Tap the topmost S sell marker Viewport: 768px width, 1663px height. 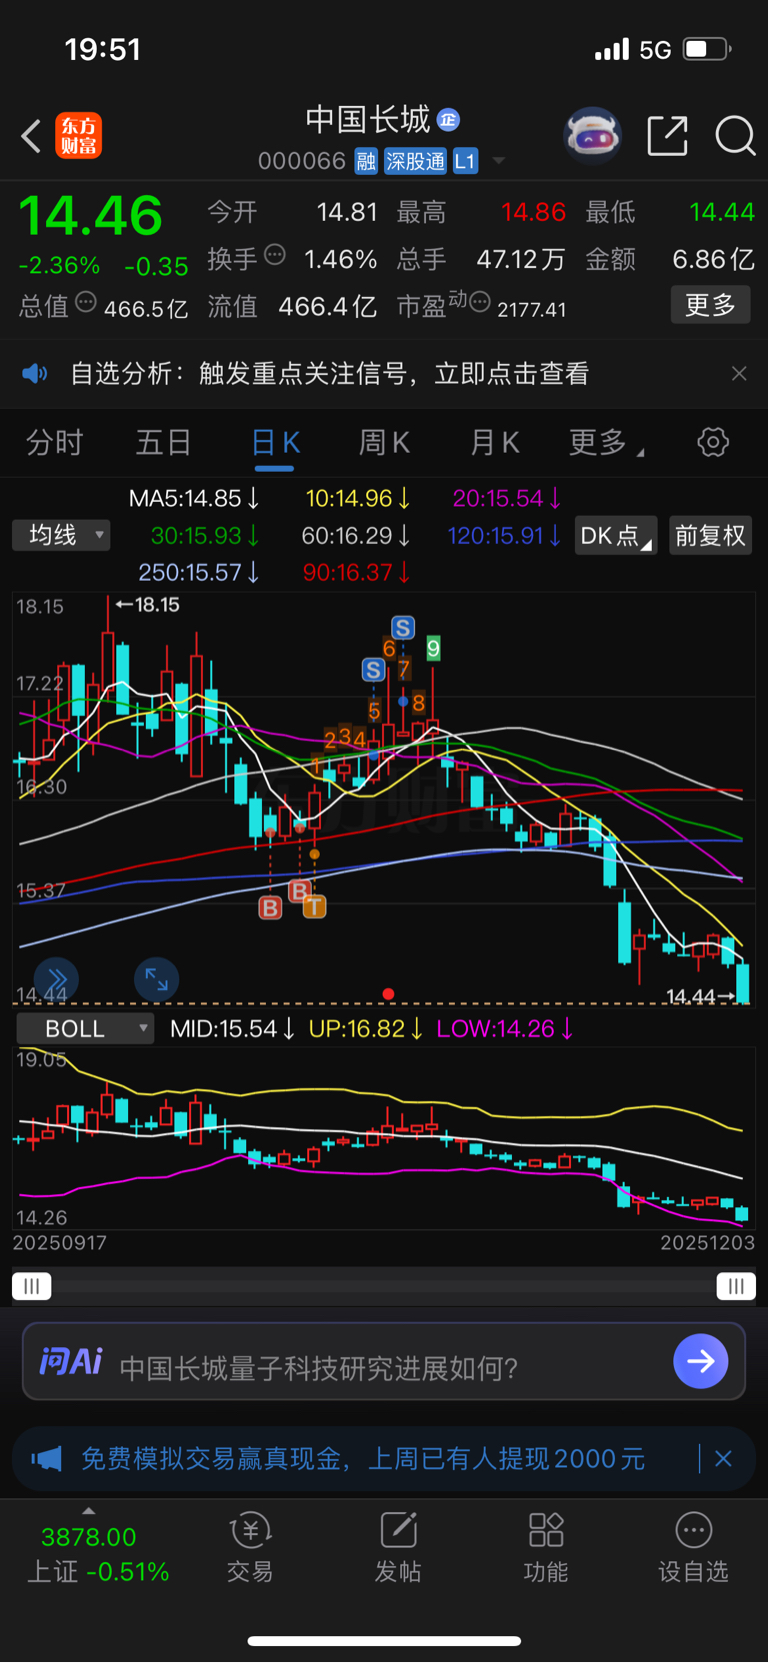tap(402, 628)
